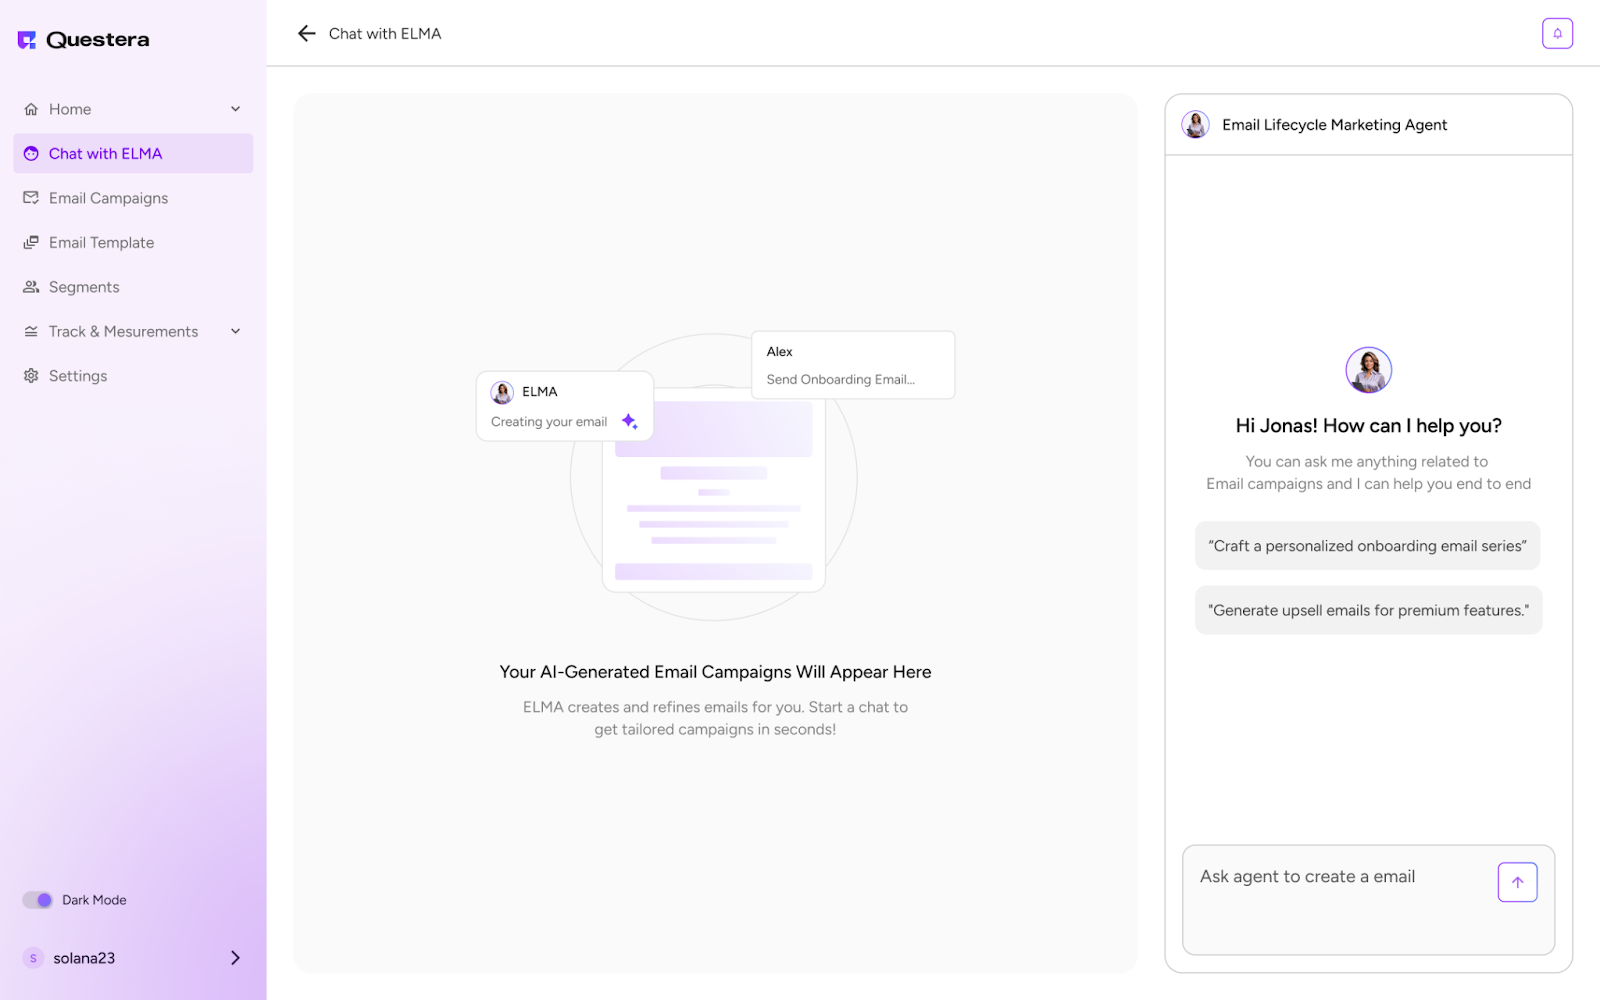Expand Track & Mesurements chevron
Viewport: 1600px width, 1000px height.
click(236, 332)
